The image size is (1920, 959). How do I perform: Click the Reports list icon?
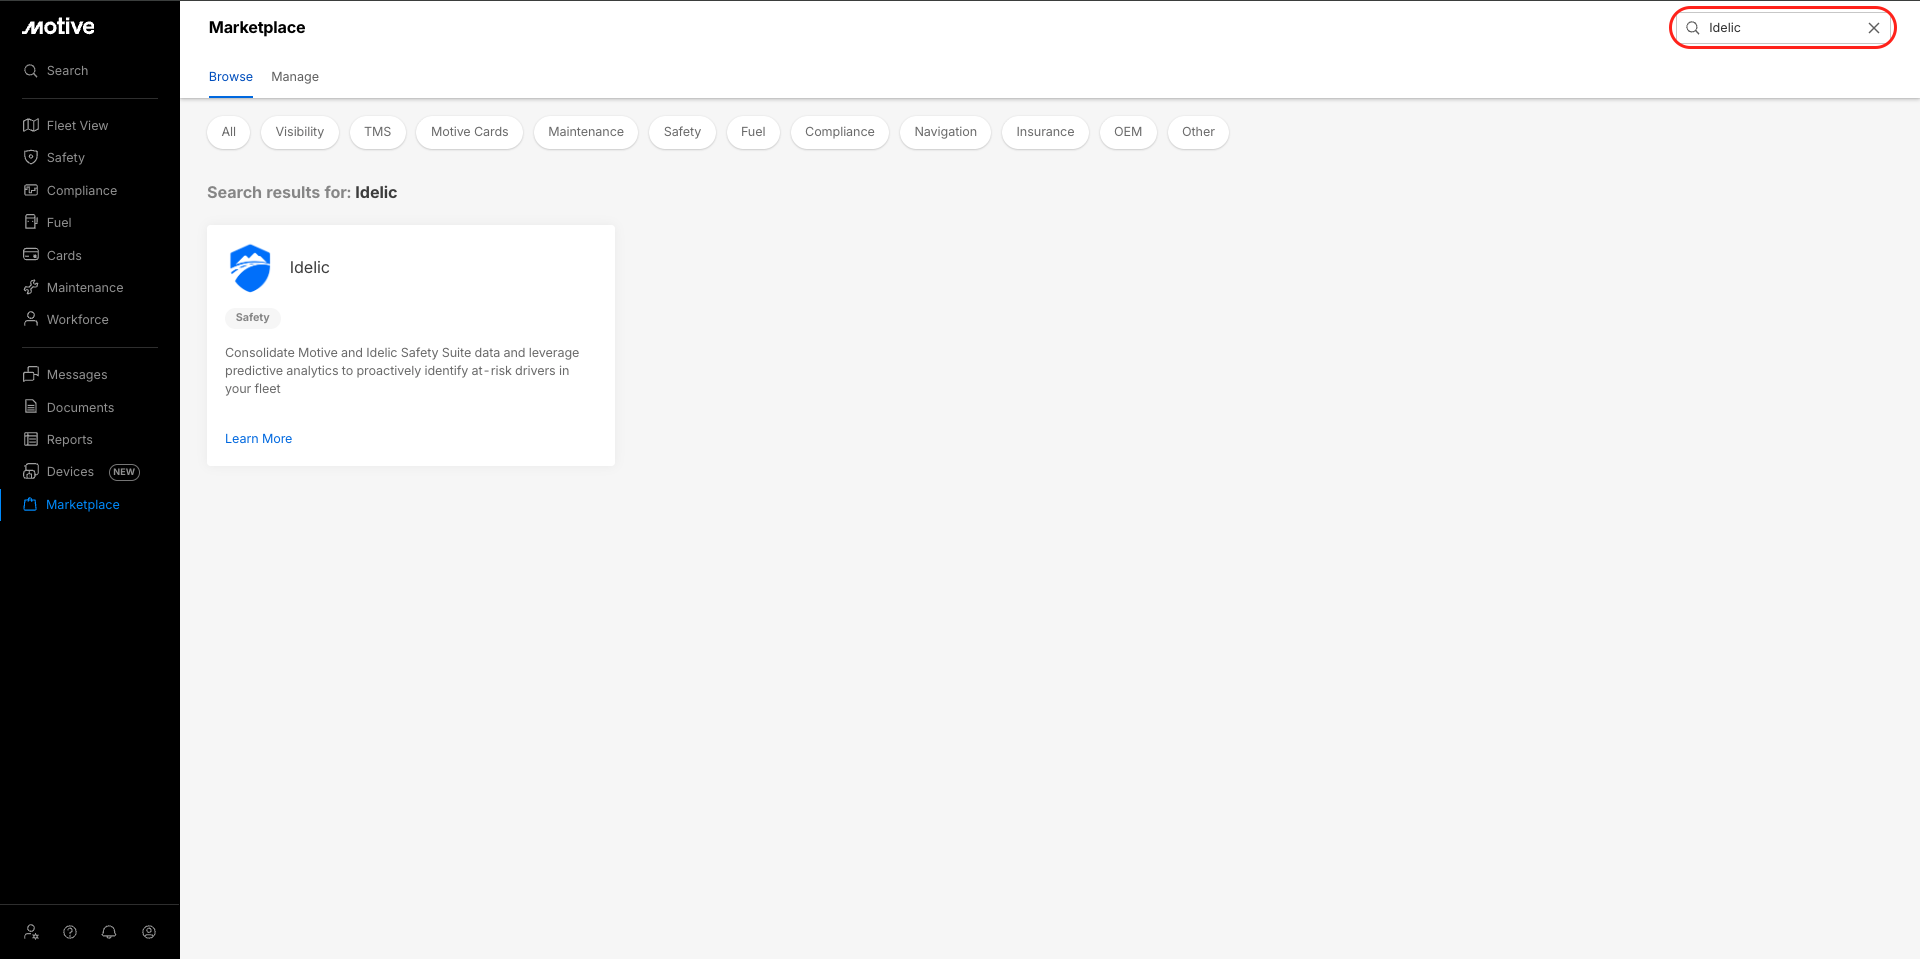click(31, 439)
